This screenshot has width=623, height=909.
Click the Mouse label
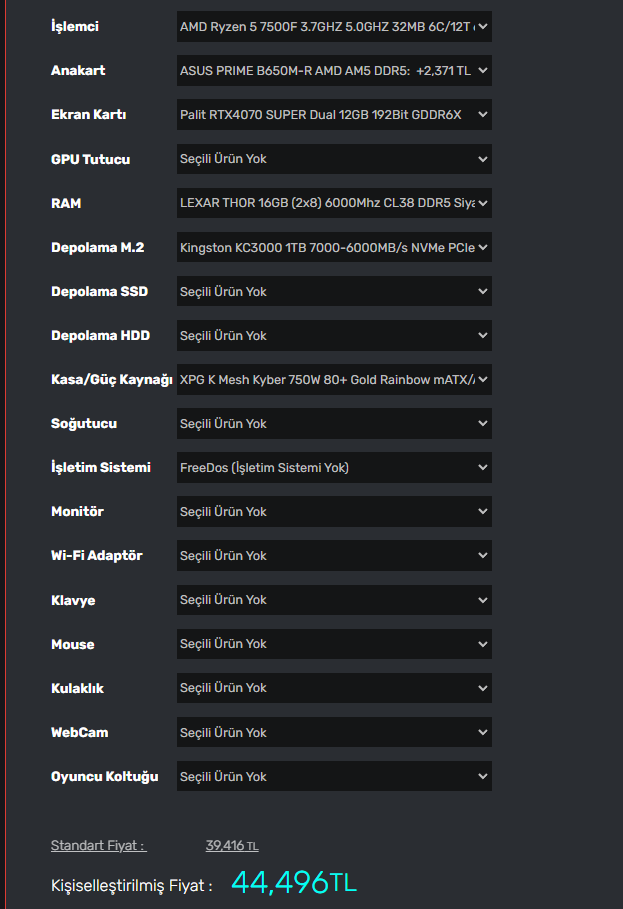pos(72,645)
